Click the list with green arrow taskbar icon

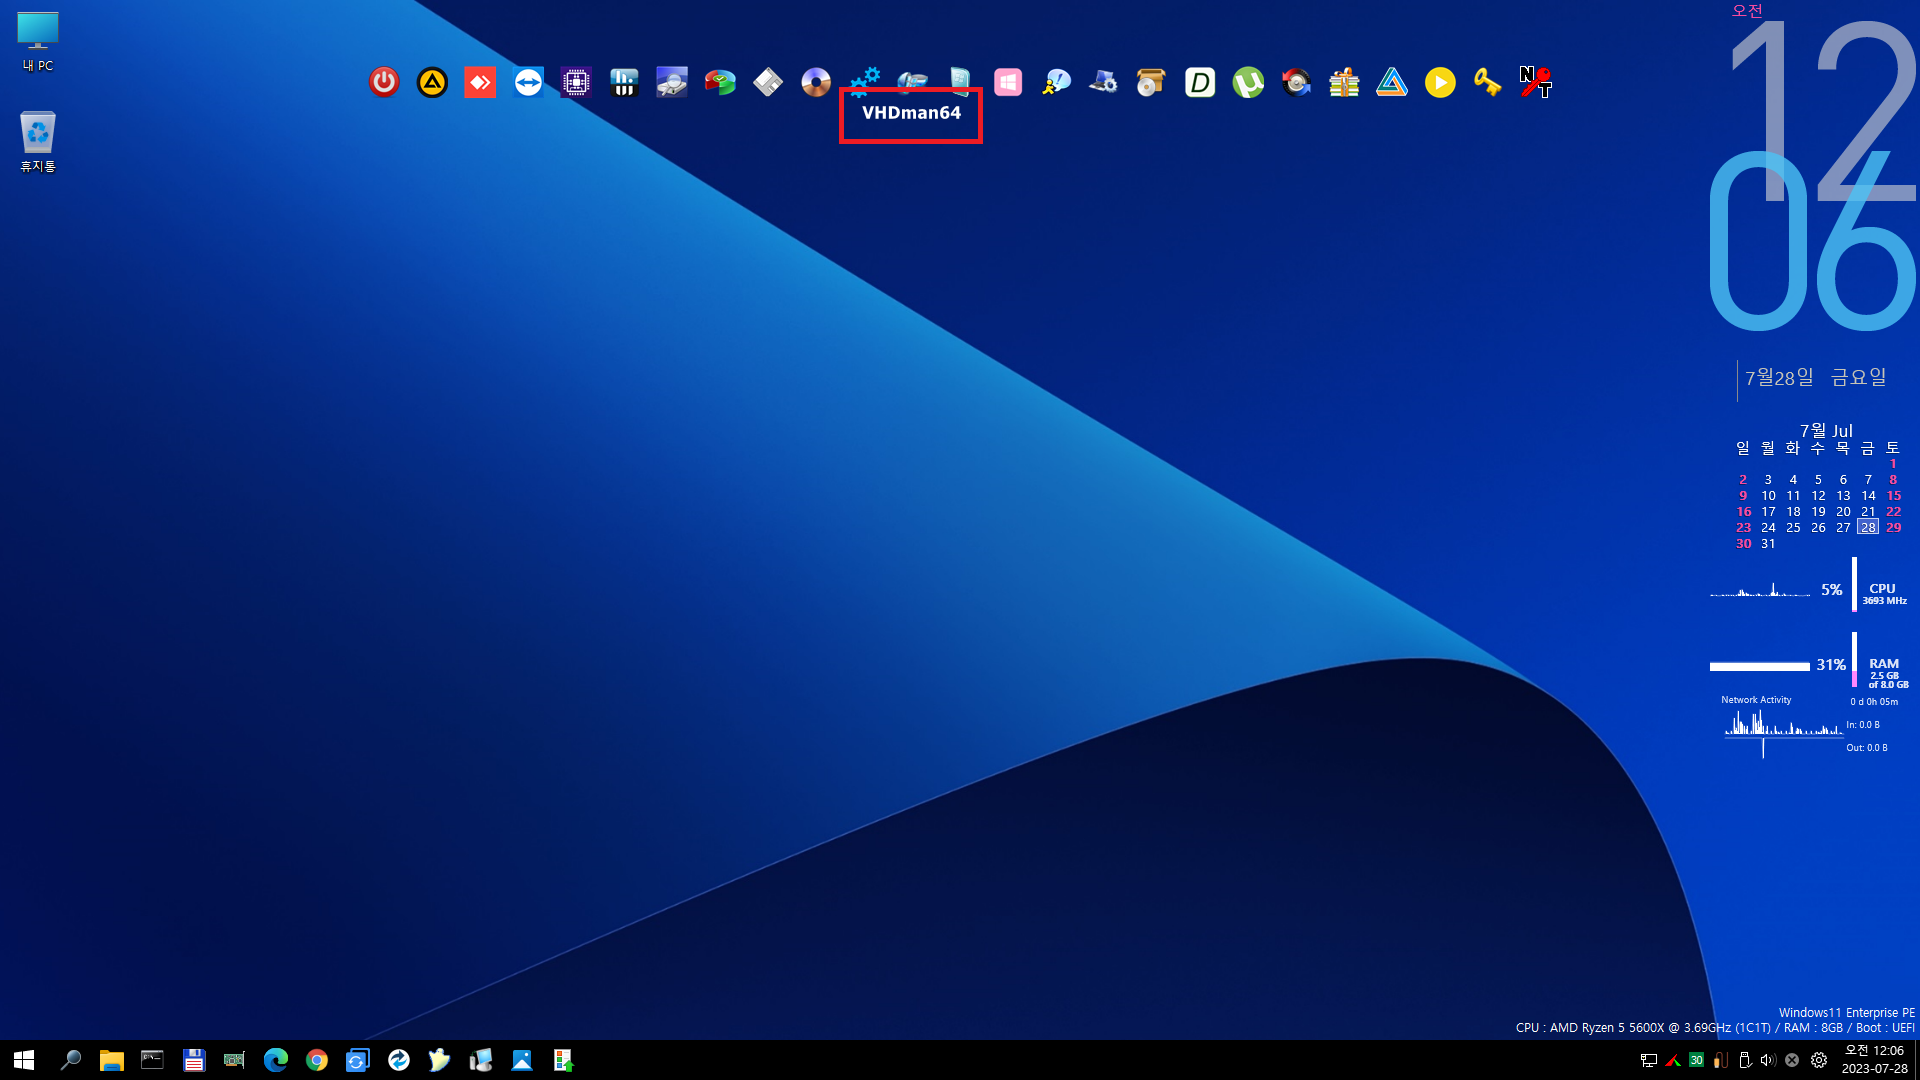click(562, 1060)
